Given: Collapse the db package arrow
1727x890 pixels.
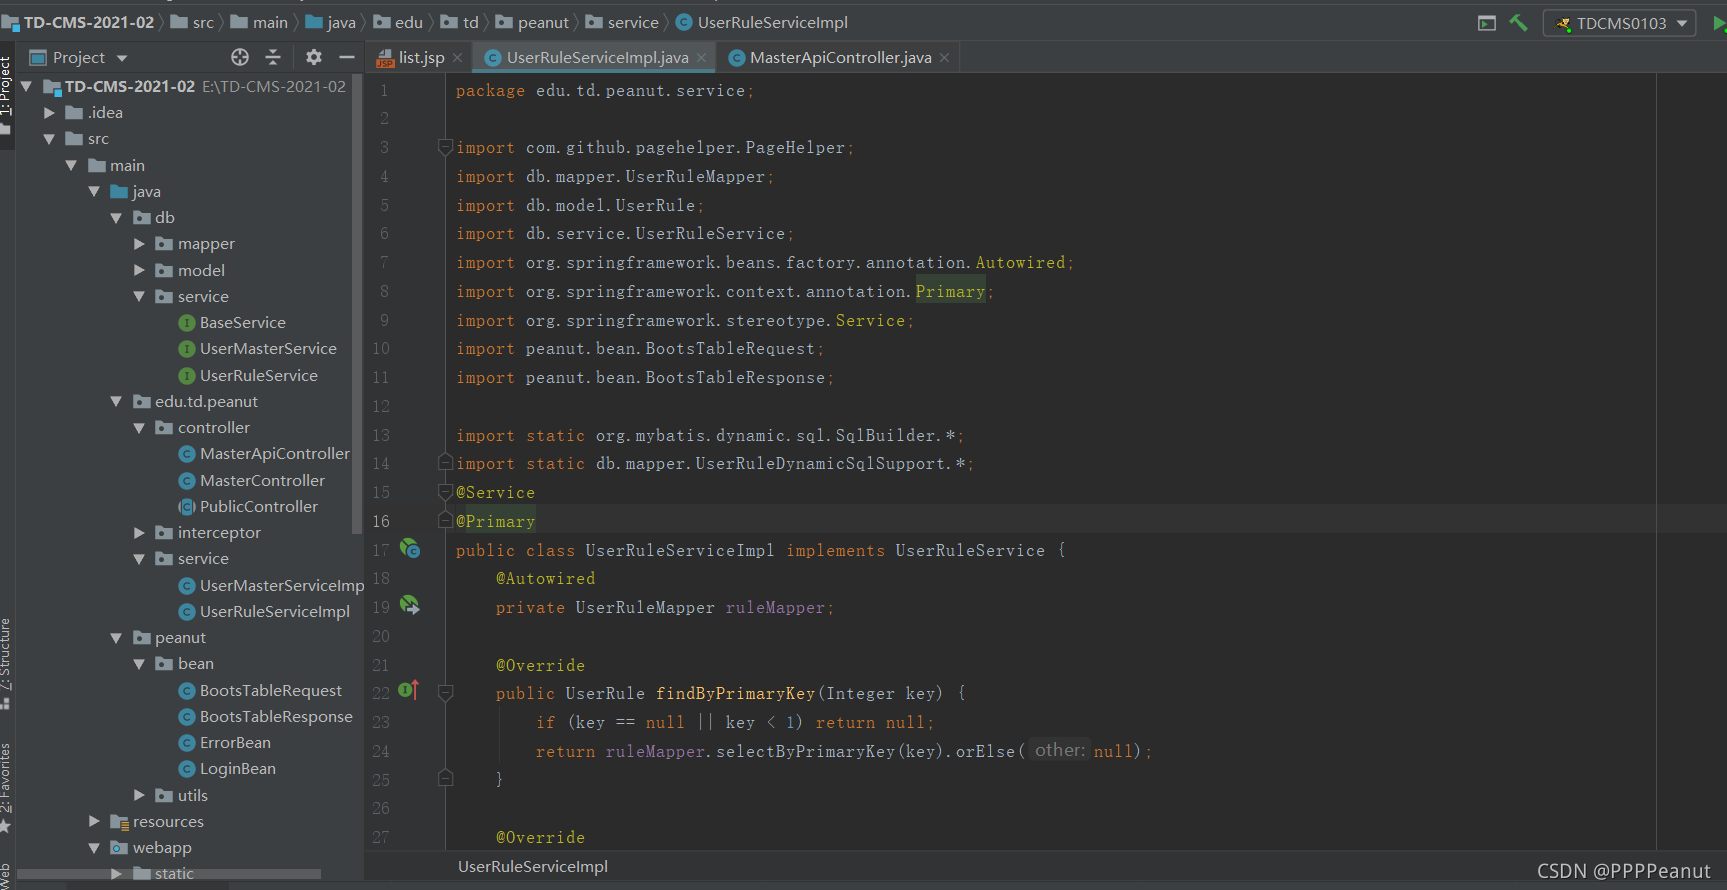Looking at the screenshot, I should [x=116, y=218].
